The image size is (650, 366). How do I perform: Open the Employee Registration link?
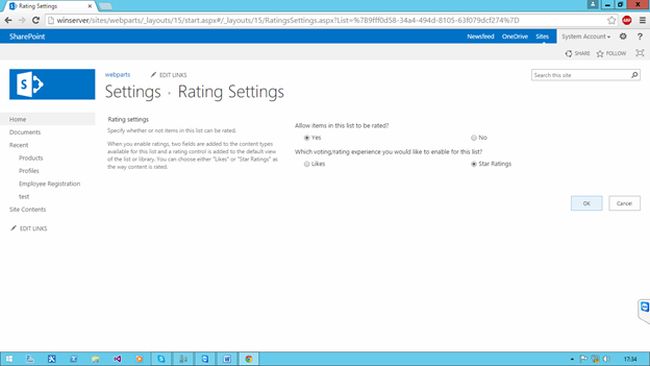point(49,184)
